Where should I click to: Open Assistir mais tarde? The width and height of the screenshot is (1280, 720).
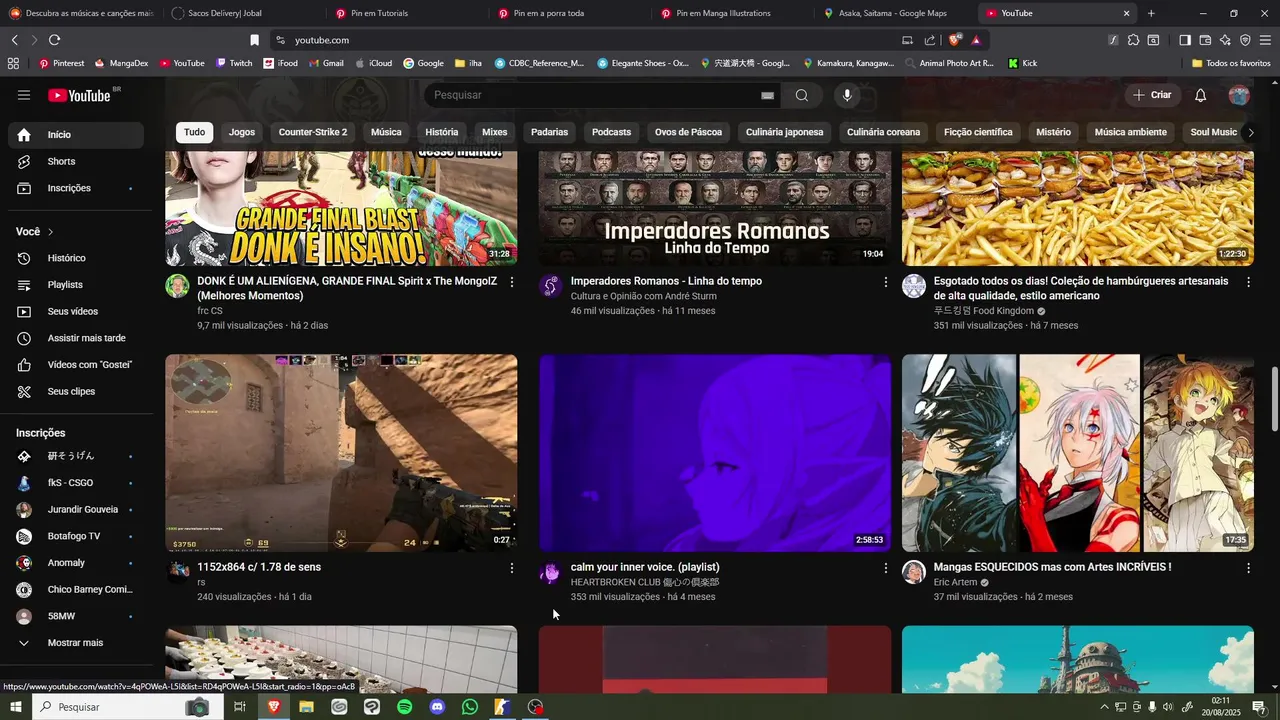click(76, 338)
